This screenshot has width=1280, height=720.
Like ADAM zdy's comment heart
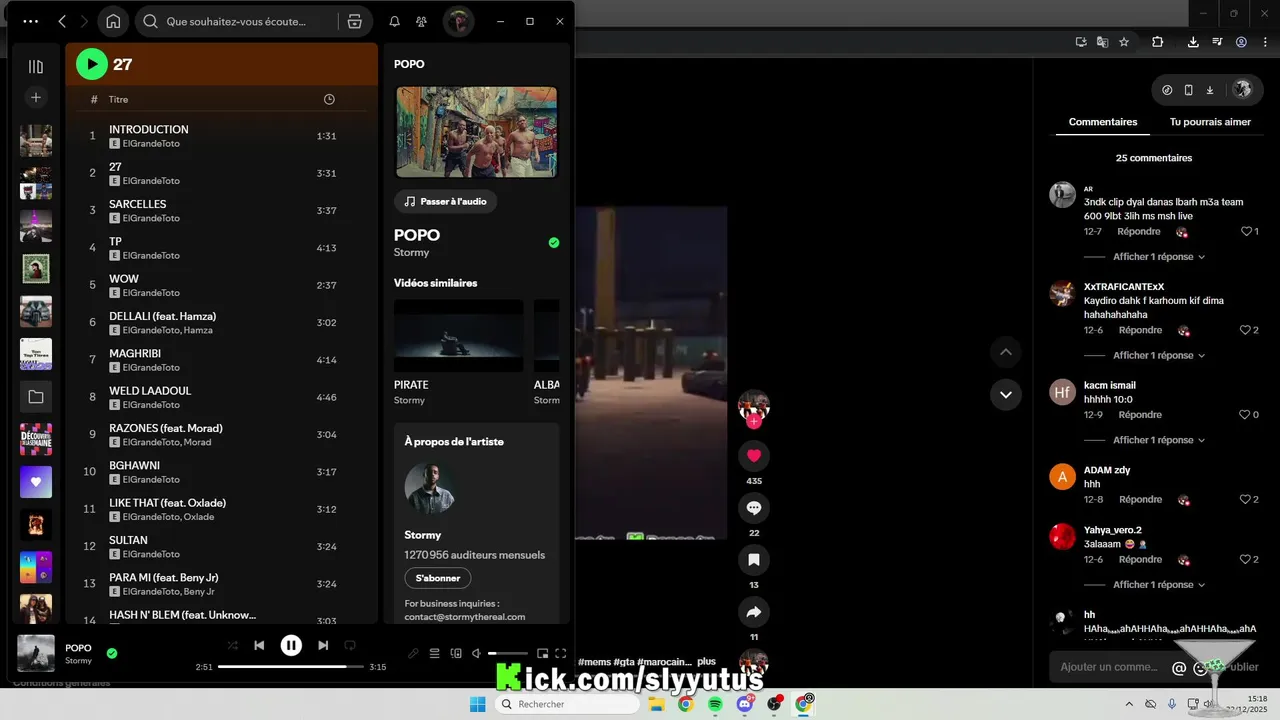pyautogui.click(x=1246, y=499)
